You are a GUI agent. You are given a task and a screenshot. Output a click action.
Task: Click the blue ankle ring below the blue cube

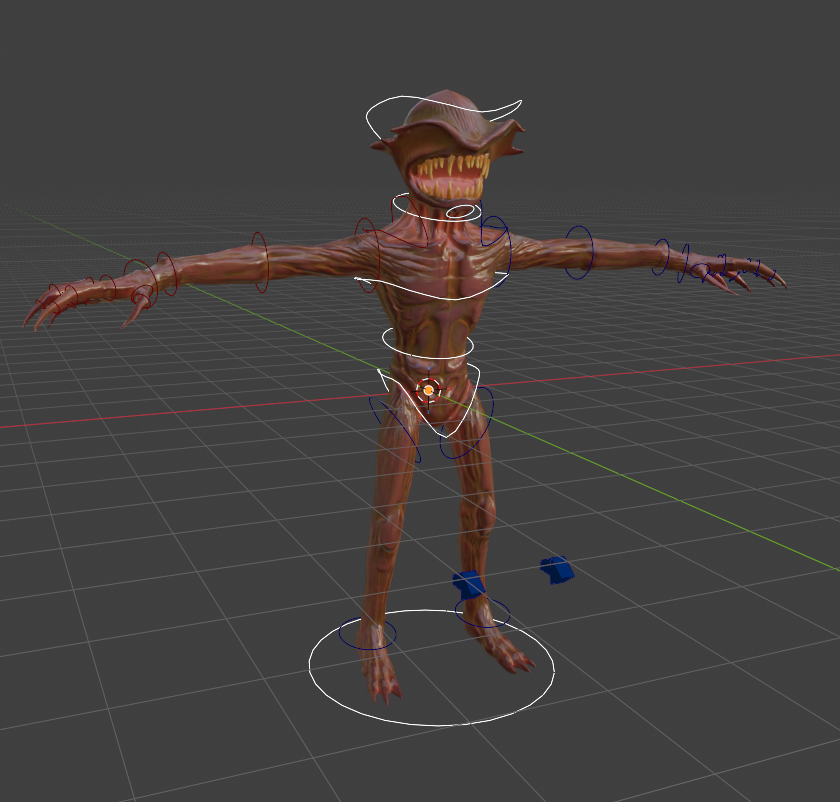click(x=483, y=613)
